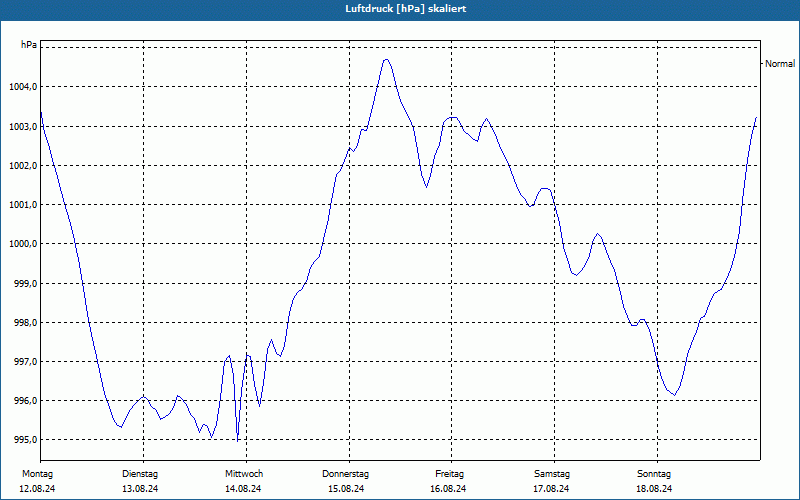This screenshot has height=500, width=800.
Task: Click the Freitag day label
Action: pyautogui.click(x=449, y=474)
